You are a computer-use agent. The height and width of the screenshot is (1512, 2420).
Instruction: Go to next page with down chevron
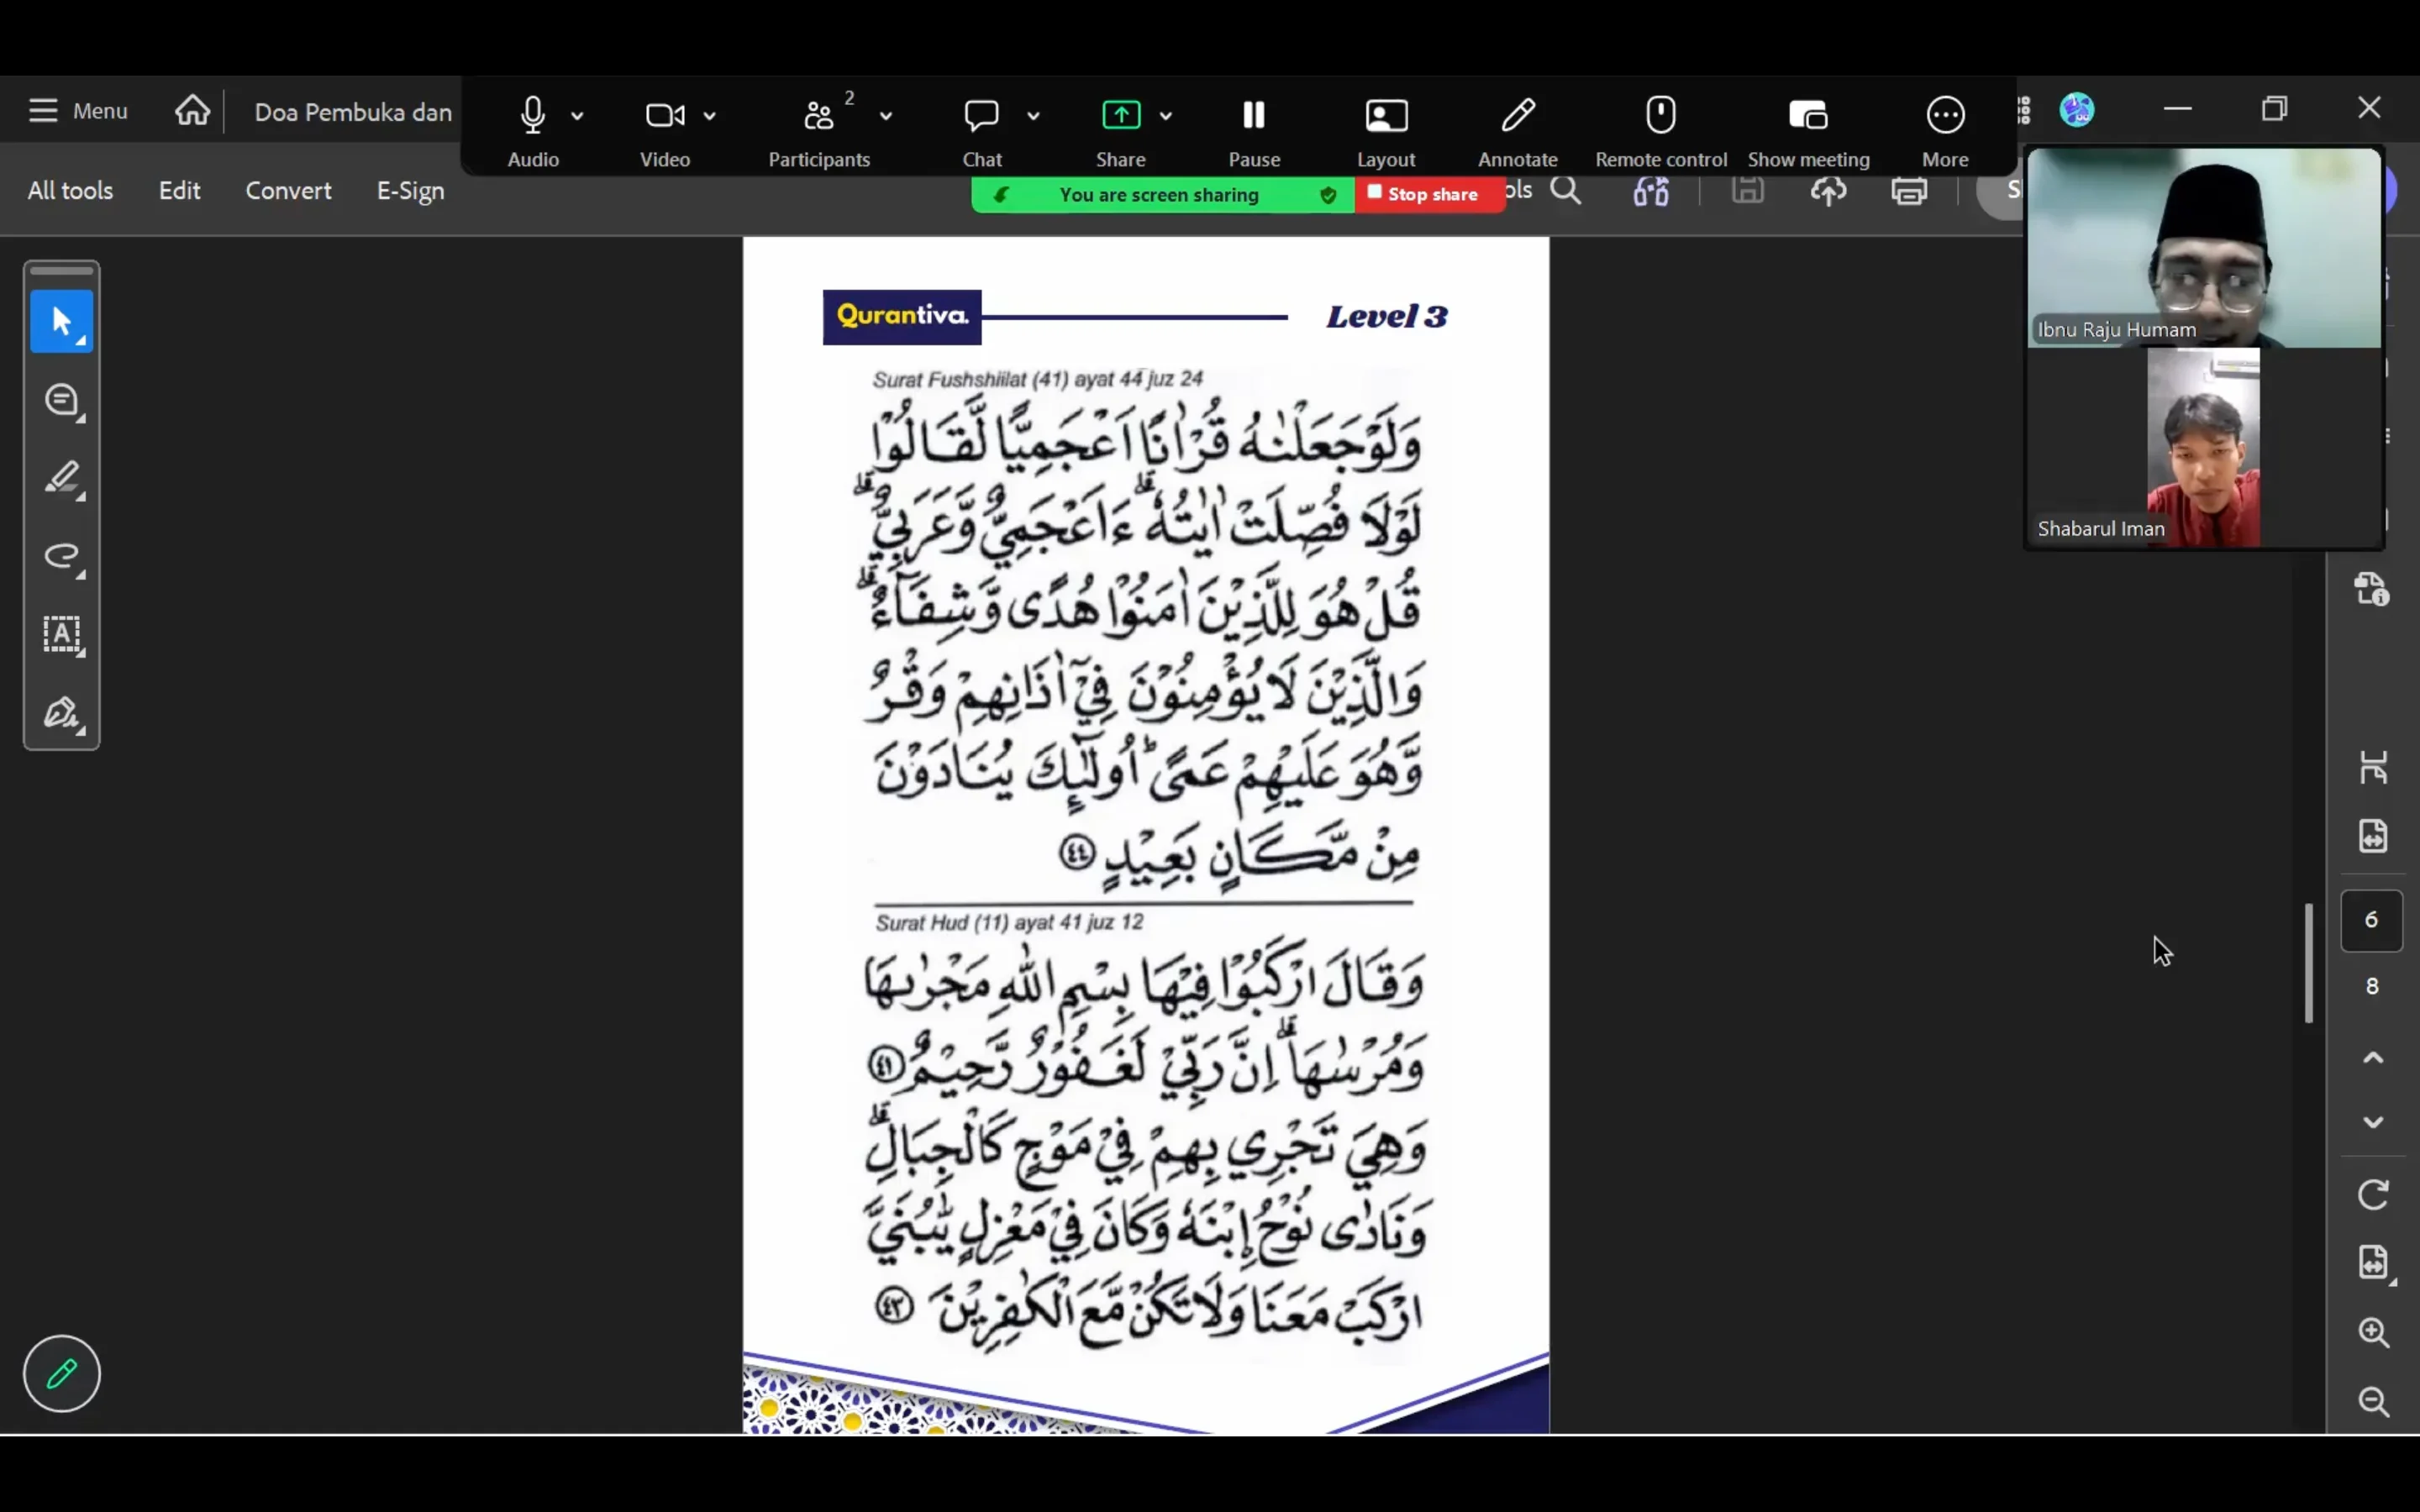tap(2373, 1122)
